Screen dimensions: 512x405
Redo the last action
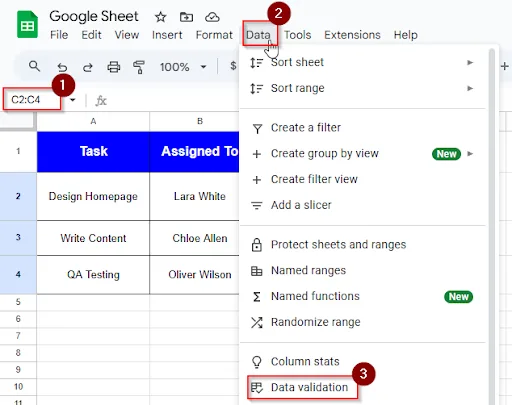click(x=88, y=67)
